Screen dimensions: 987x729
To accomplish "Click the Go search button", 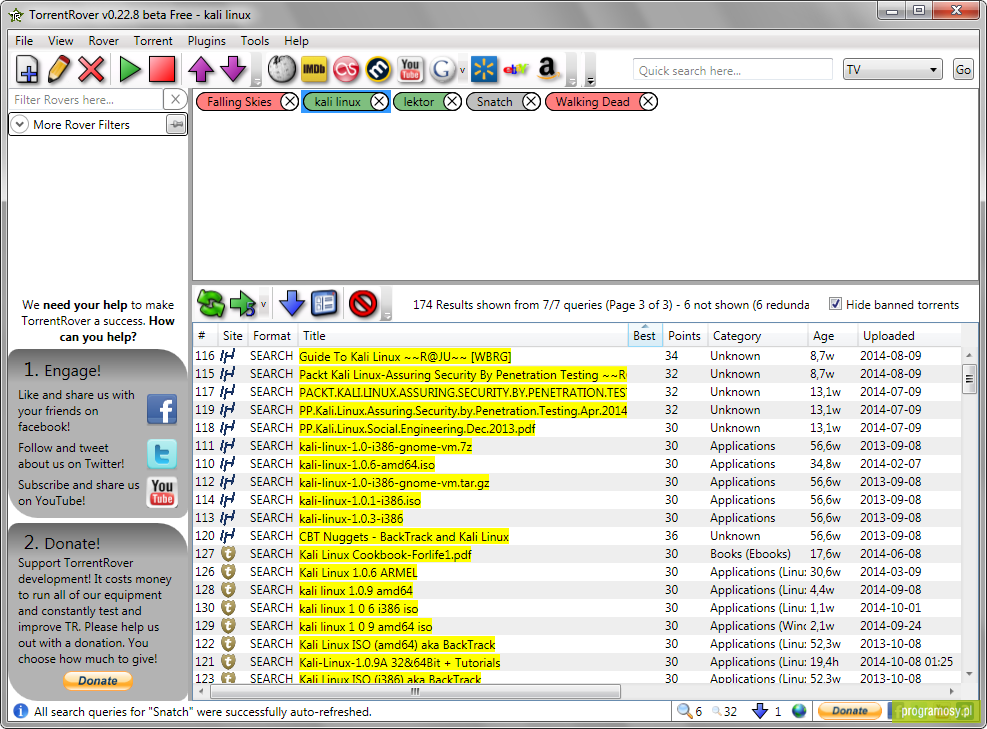I will click(963, 69).
